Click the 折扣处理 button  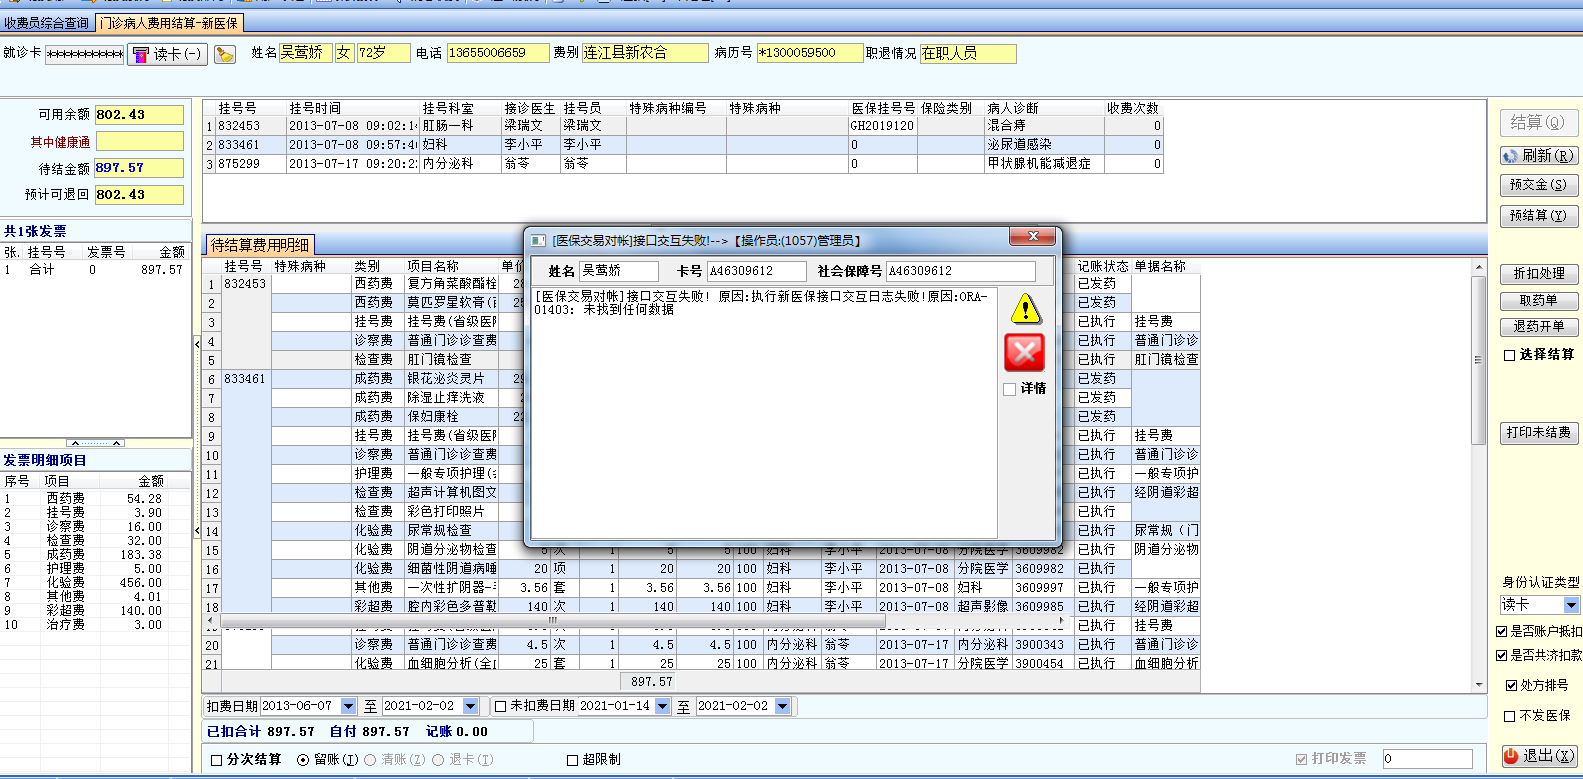click(x=1539, y=274)
